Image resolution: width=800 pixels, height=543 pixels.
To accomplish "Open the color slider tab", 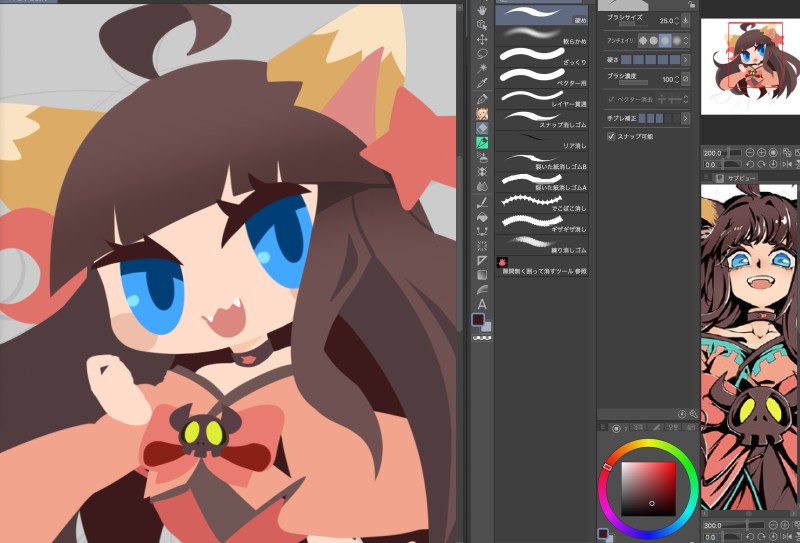I will (x=638, y=428).
